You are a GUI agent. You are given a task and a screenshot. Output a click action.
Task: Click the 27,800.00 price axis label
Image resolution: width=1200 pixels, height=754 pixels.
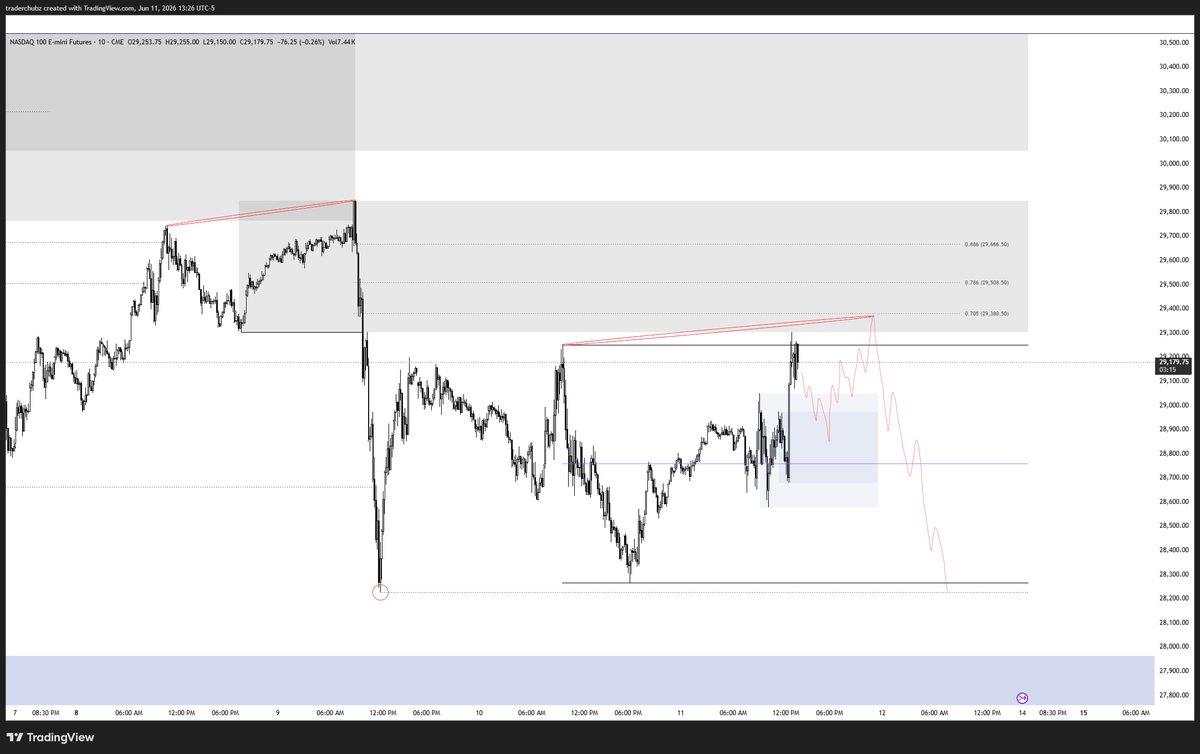pos(1173,695)
